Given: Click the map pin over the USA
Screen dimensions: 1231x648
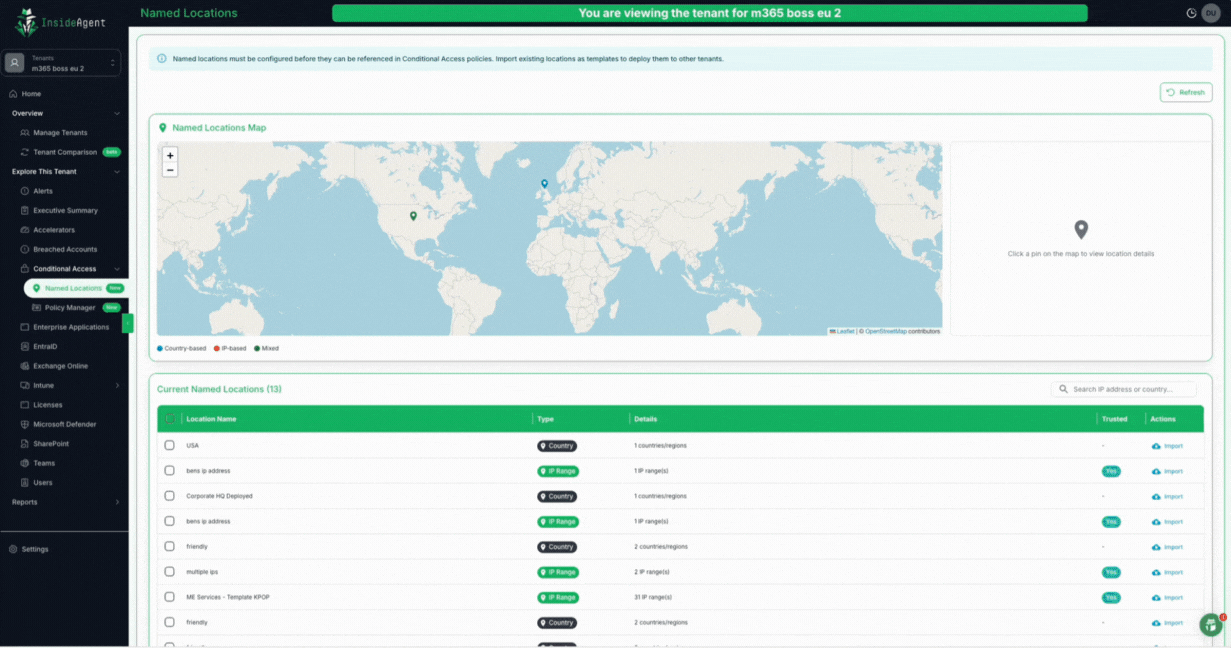Looking at the screenshot, I should pos(413,215).
